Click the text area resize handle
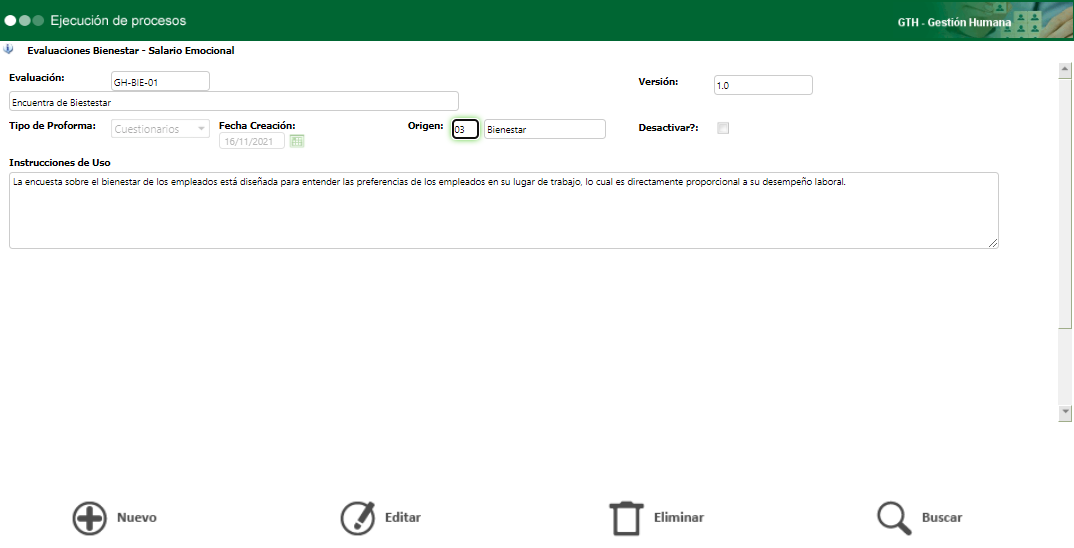This screenshot has height=548, width=1074. pyautogui.click(x=992, y=243)
